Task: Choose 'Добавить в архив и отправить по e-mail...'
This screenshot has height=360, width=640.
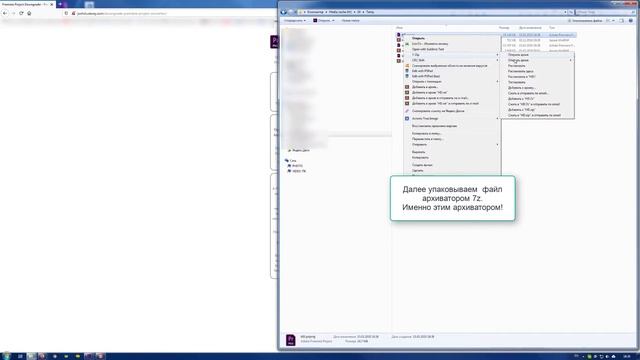Action: [440, 98]
